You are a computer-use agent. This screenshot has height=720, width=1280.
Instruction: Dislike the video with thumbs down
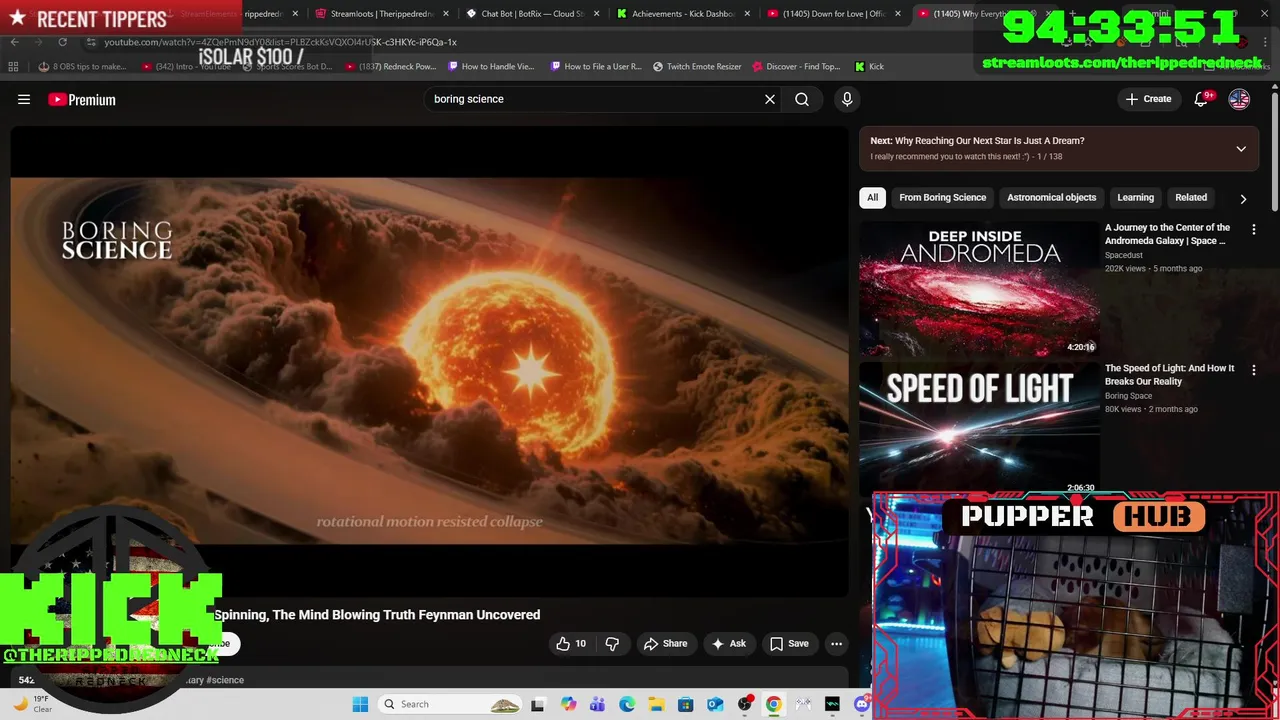(x=612, y=644)
